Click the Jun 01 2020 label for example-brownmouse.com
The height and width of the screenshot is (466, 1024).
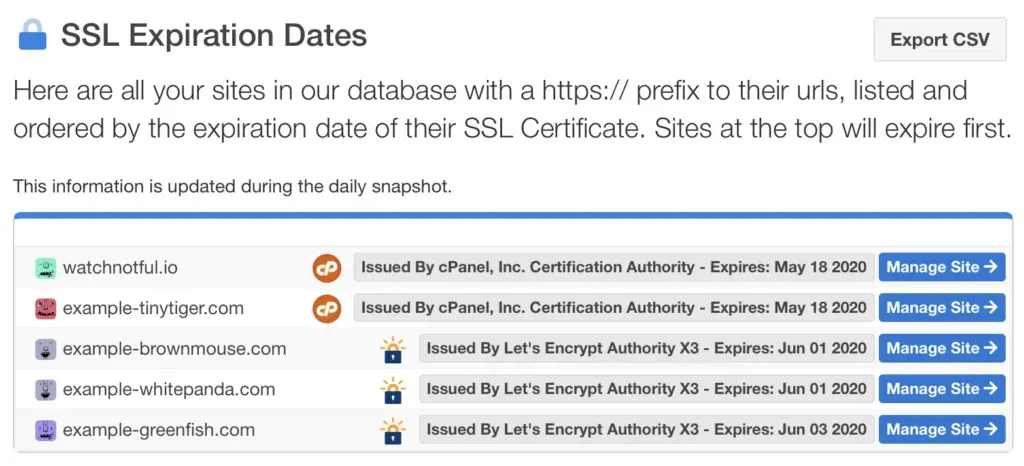[x=647, y=348]
